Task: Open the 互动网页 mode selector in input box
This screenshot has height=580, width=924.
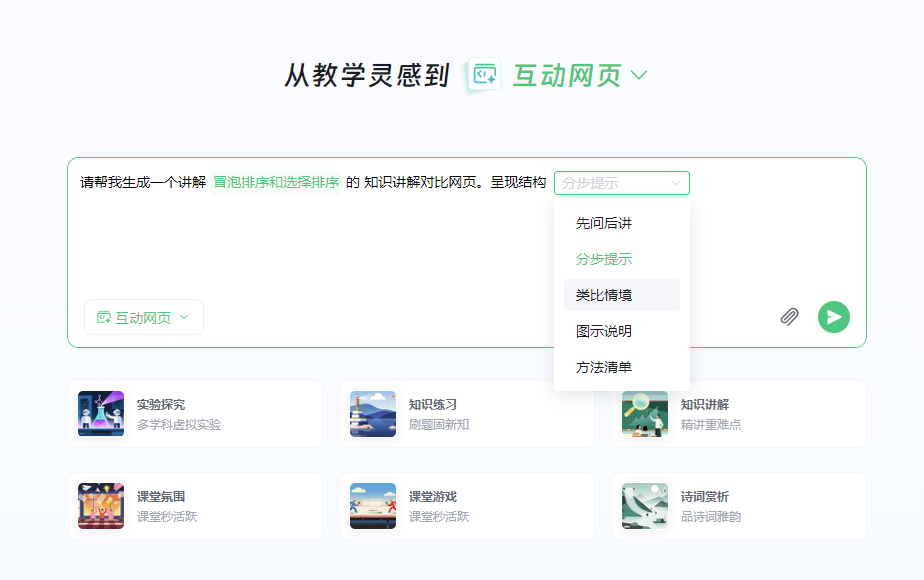Action: [144, 317]
